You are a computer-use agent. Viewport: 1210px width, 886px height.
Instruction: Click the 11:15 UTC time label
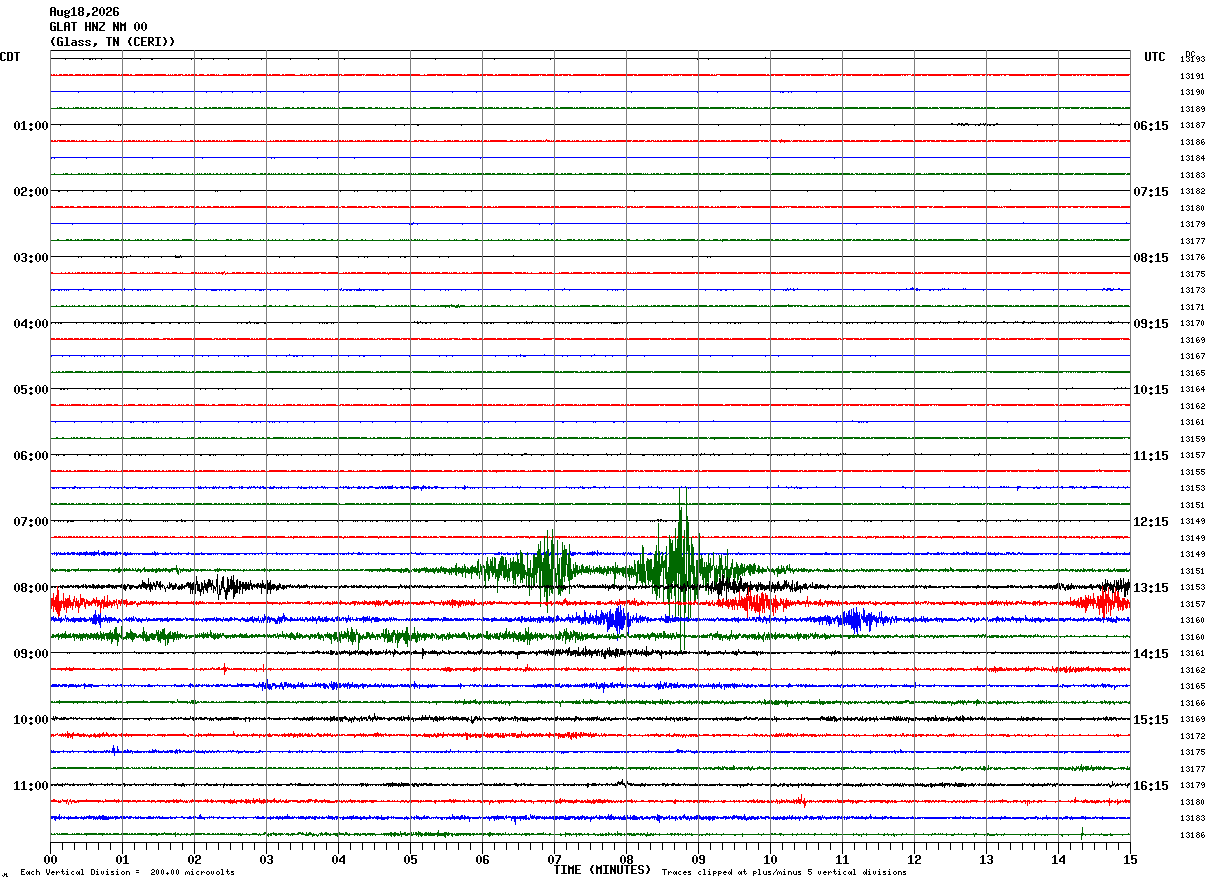click(1151, 456)
